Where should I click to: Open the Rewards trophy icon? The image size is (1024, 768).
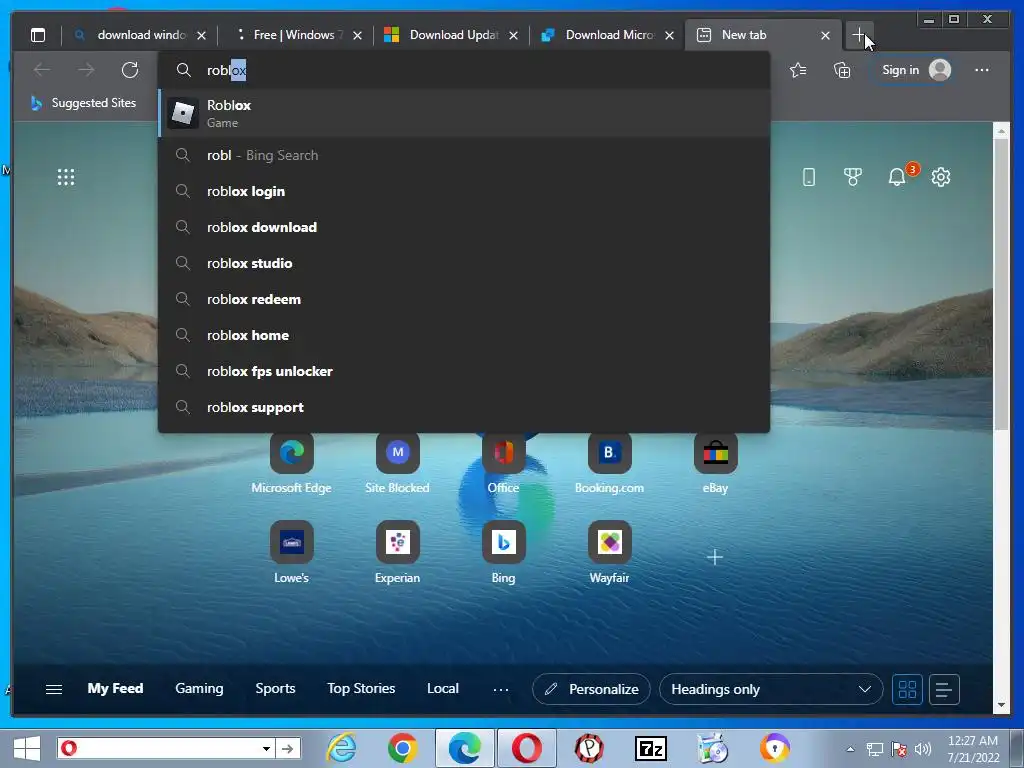(x=852, y=177)
